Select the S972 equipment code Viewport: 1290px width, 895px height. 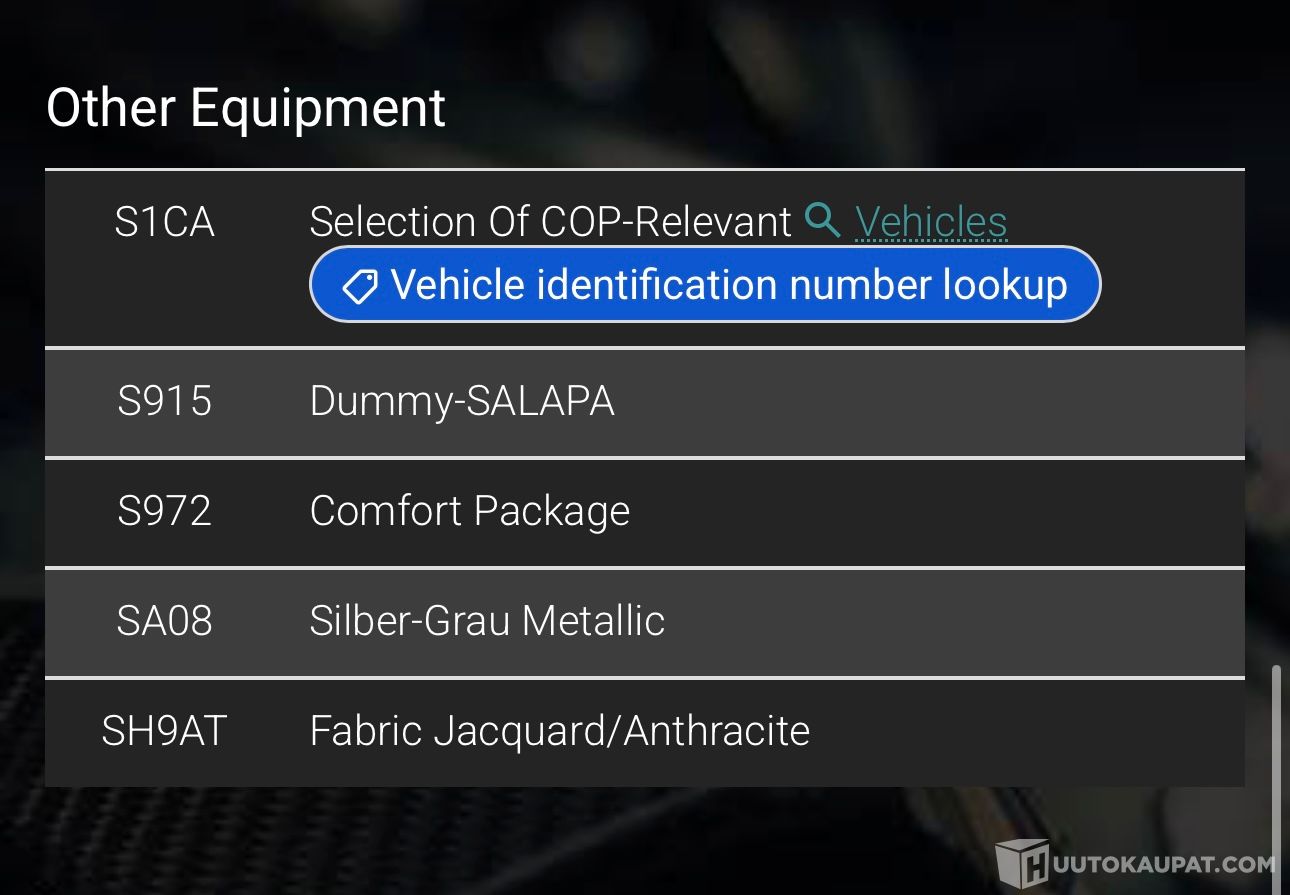pos(164,511)
